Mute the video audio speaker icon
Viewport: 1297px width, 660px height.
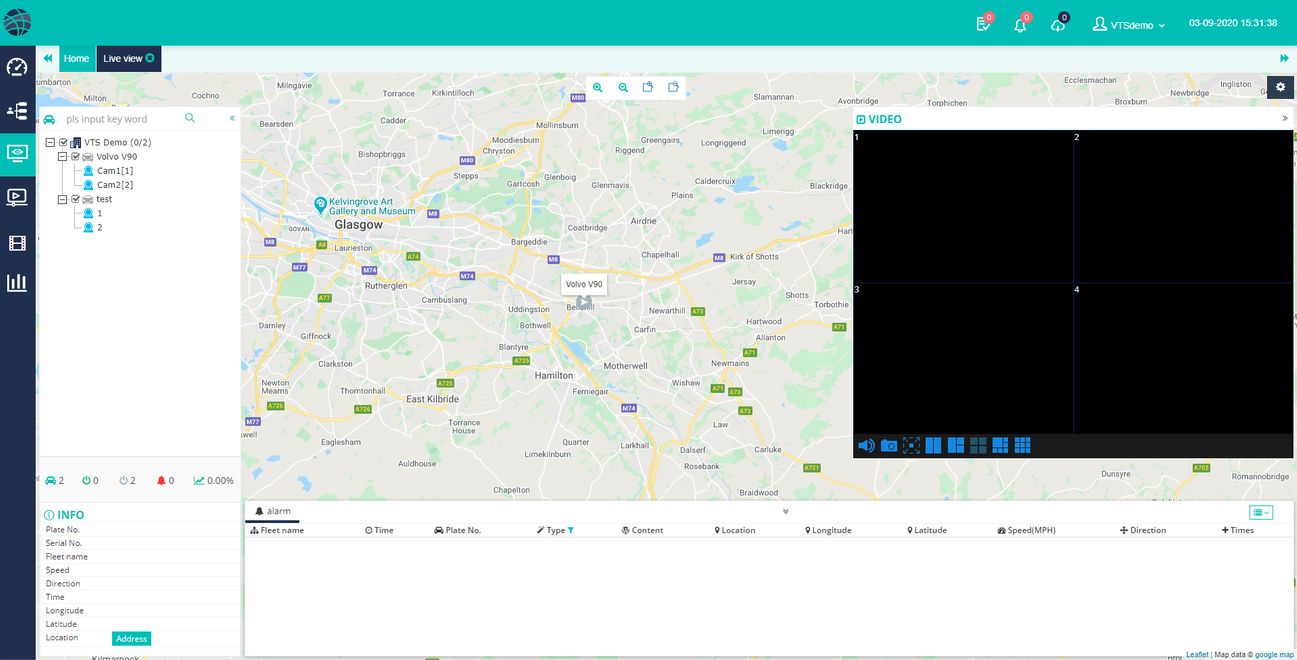(x=867, y=446)
